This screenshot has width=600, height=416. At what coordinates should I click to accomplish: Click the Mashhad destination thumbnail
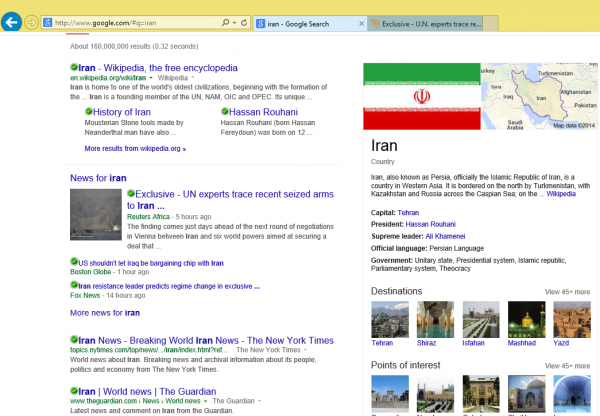pyautogui.click(x=527, y=320)
